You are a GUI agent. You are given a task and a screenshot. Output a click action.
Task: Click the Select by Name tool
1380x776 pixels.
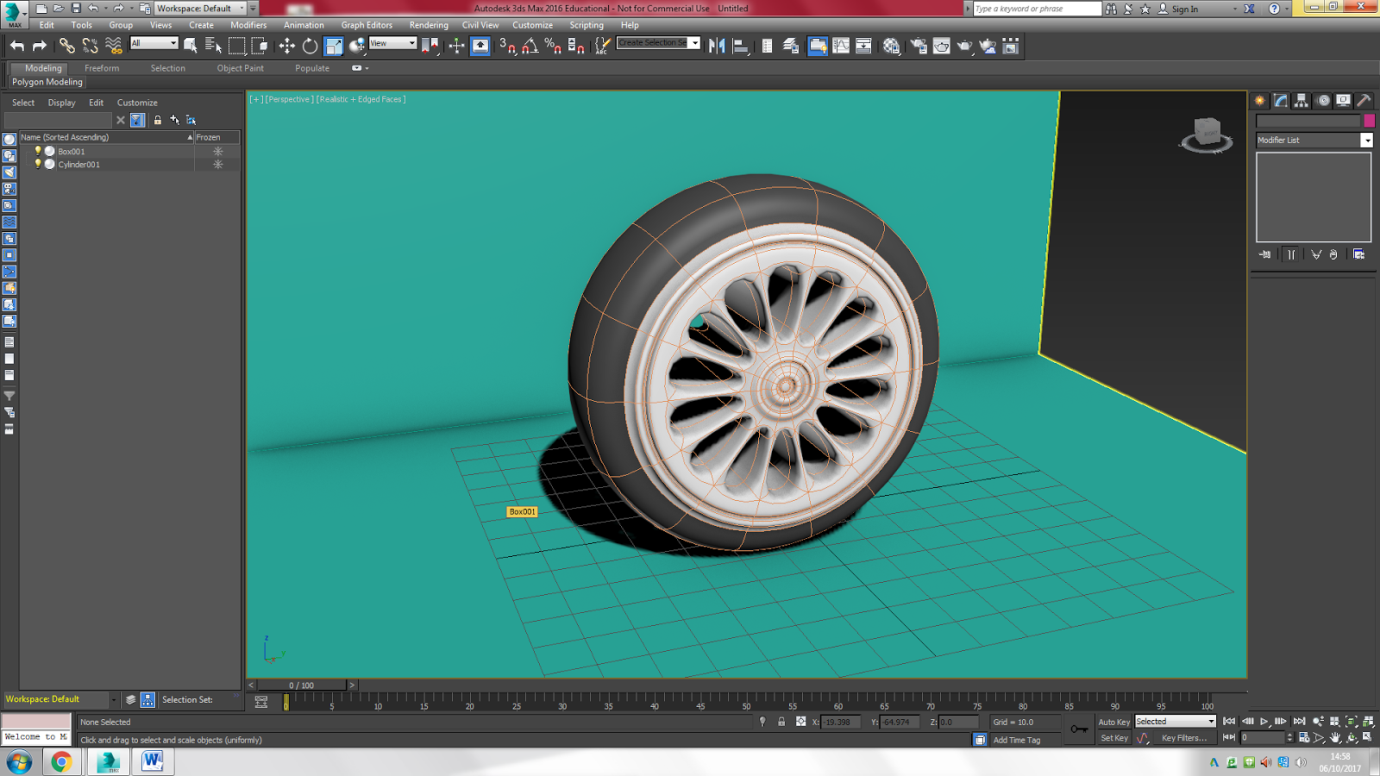pyautogui.click(x=213, y=45)
